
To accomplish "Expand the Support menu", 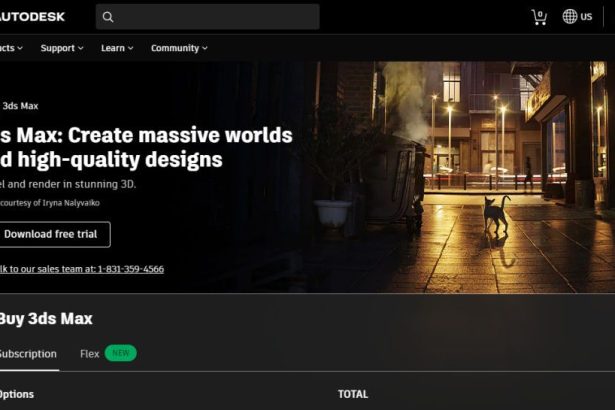I will [x=62, y=48].
